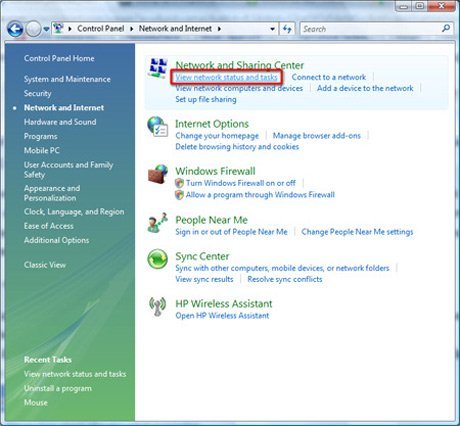Click inside the Search box

pos(371,29)
